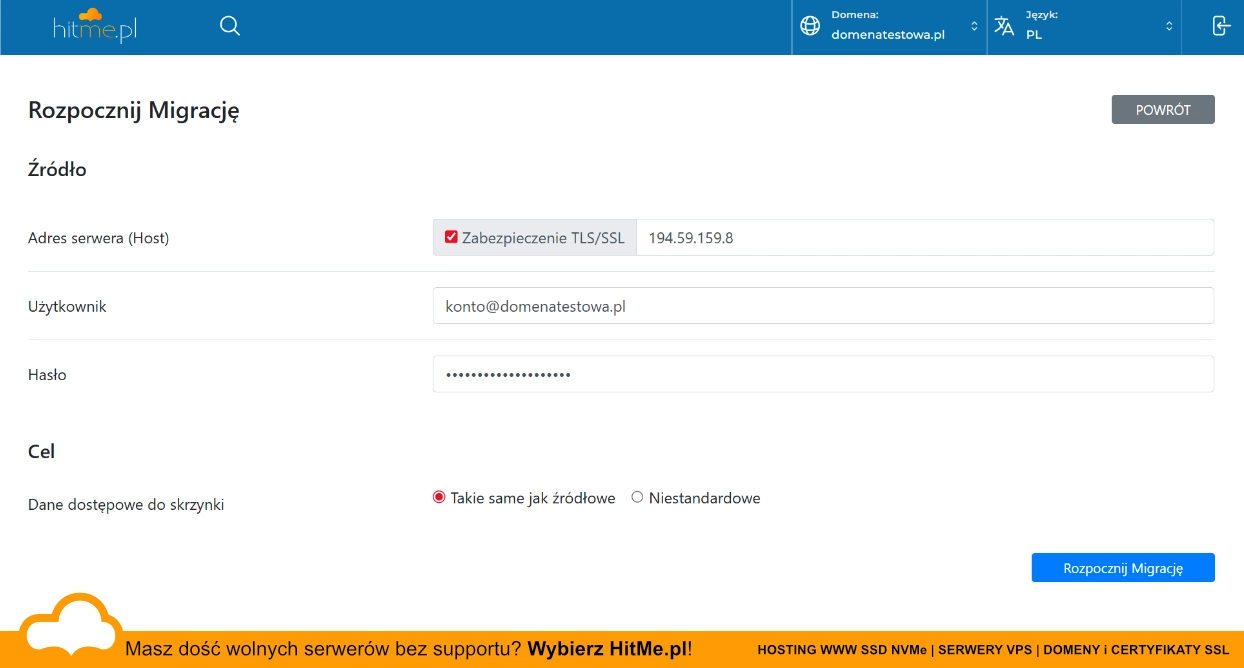This screenshot has width=1244, height=668.
Task: Click the server address field 194.59.159.8
Action: (x=925, y=238)
